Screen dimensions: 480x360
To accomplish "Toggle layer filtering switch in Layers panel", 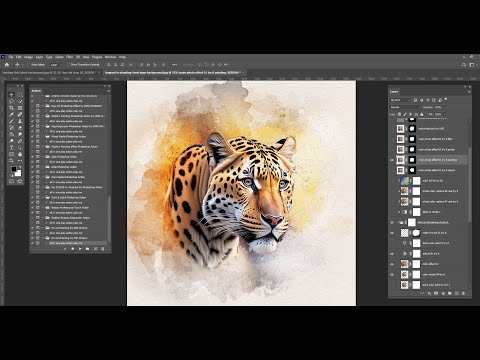I will [x=446, y=99].
